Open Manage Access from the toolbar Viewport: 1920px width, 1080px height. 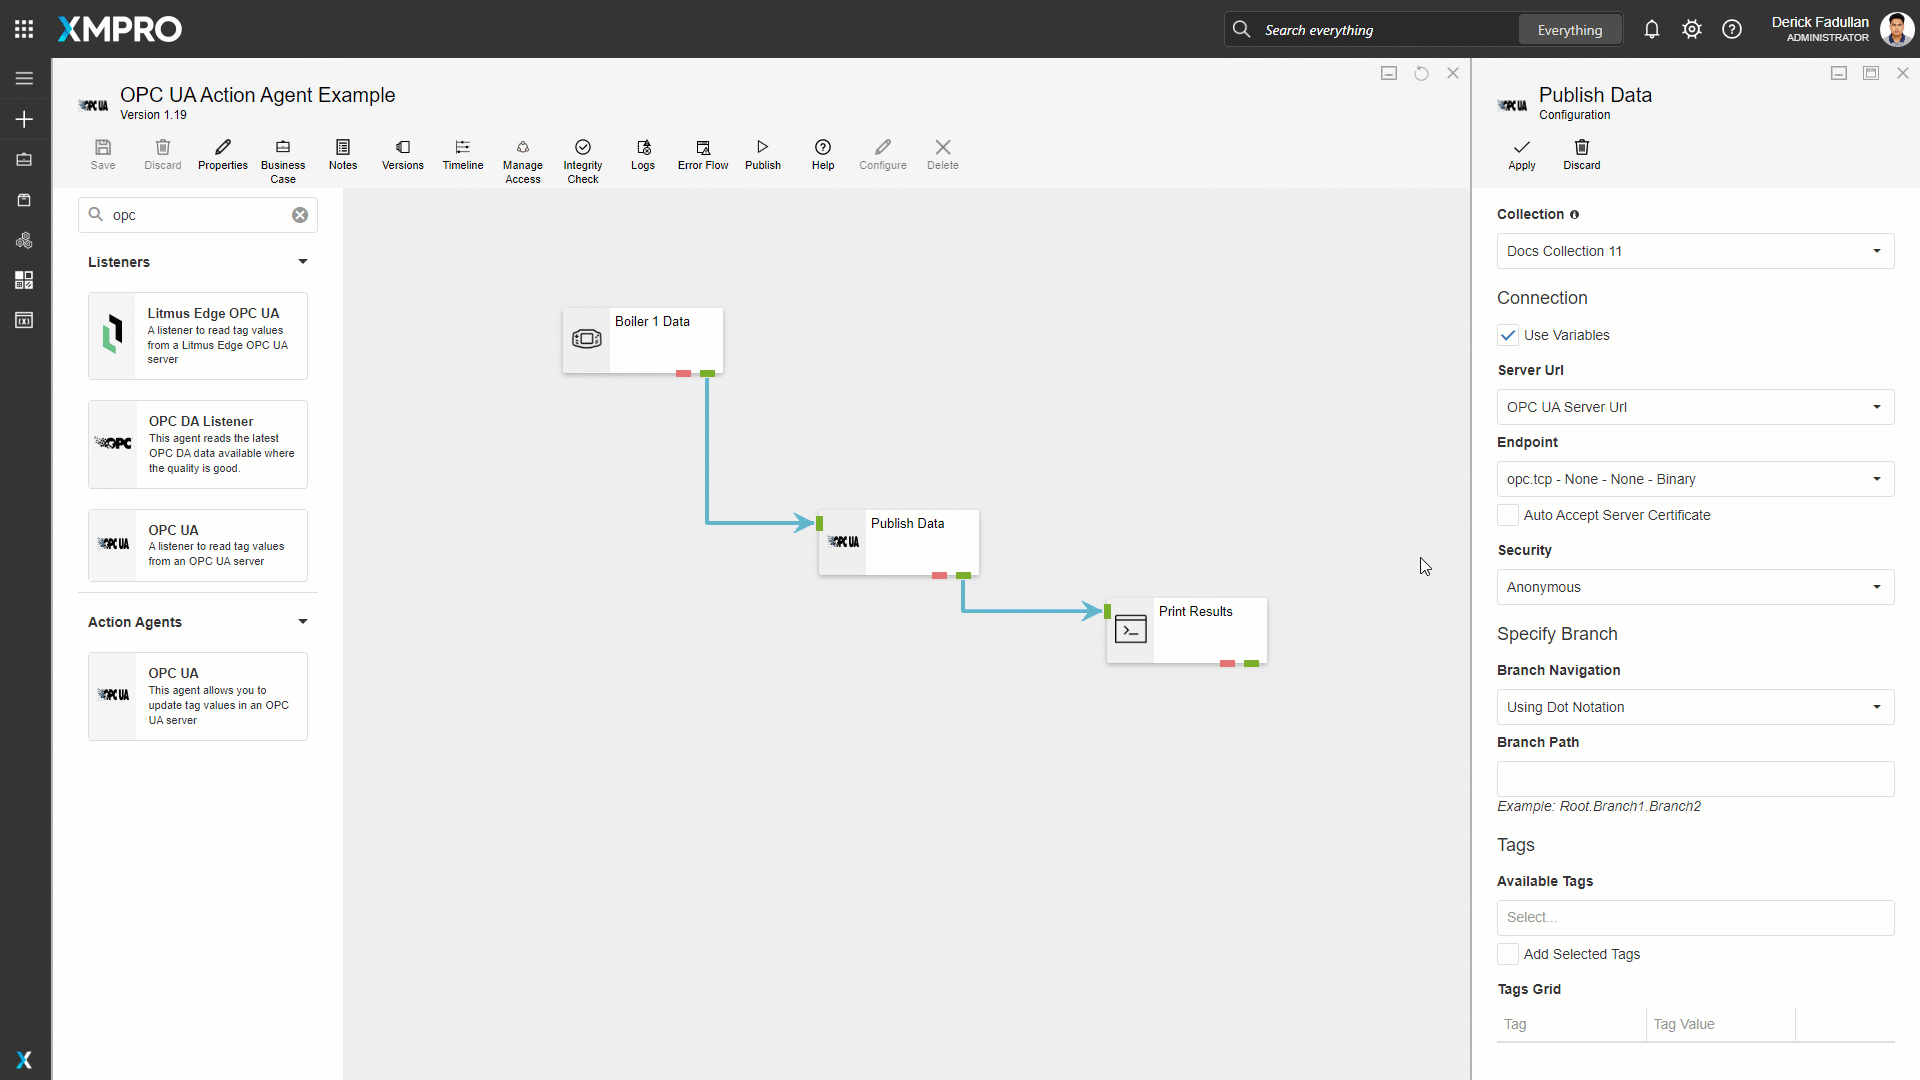(522, 148)
